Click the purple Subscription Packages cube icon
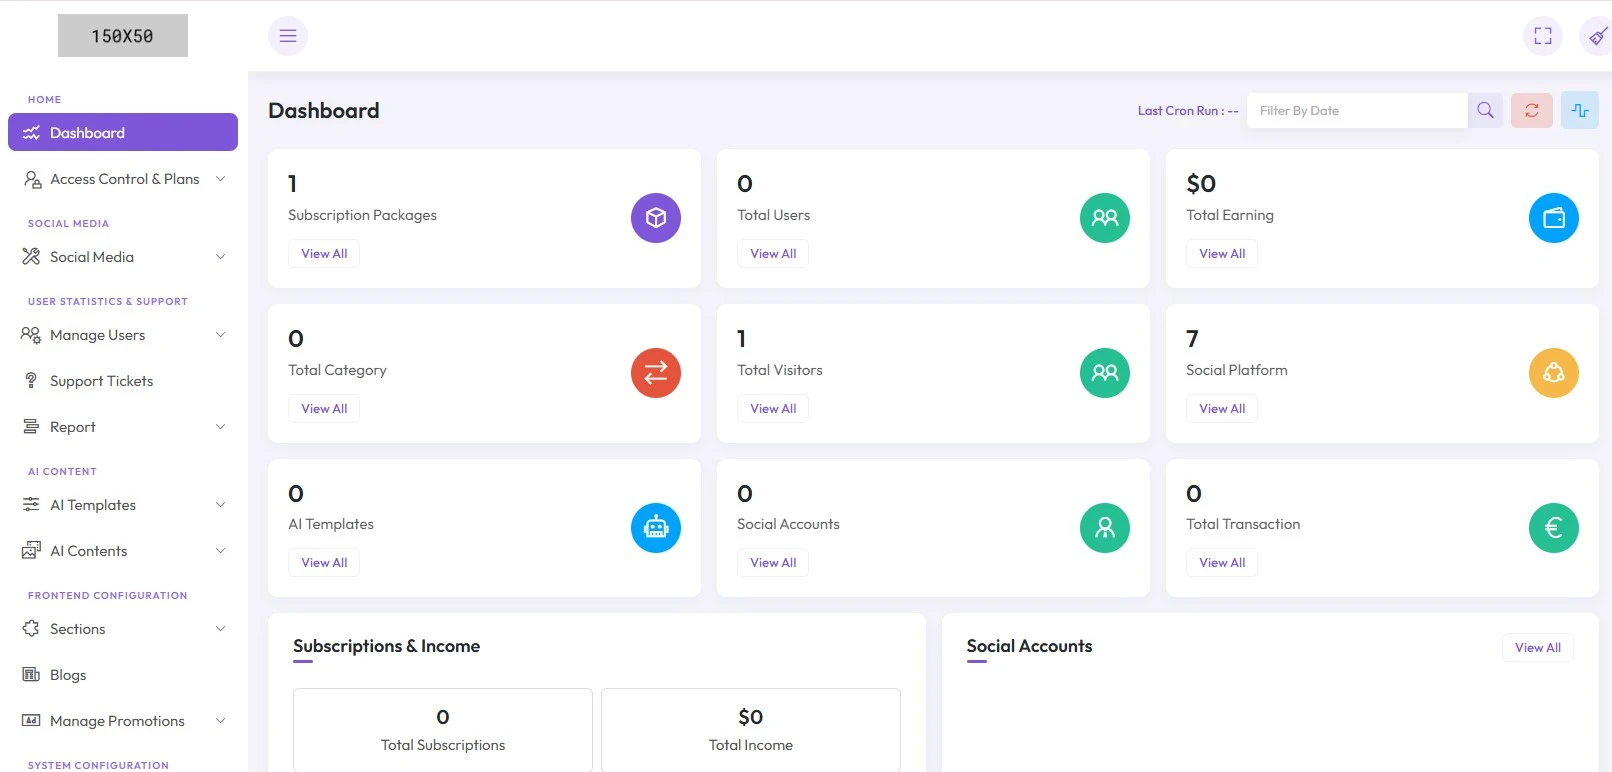The height and width of the screenshot is (772, 1612). (x=655, y=218)
